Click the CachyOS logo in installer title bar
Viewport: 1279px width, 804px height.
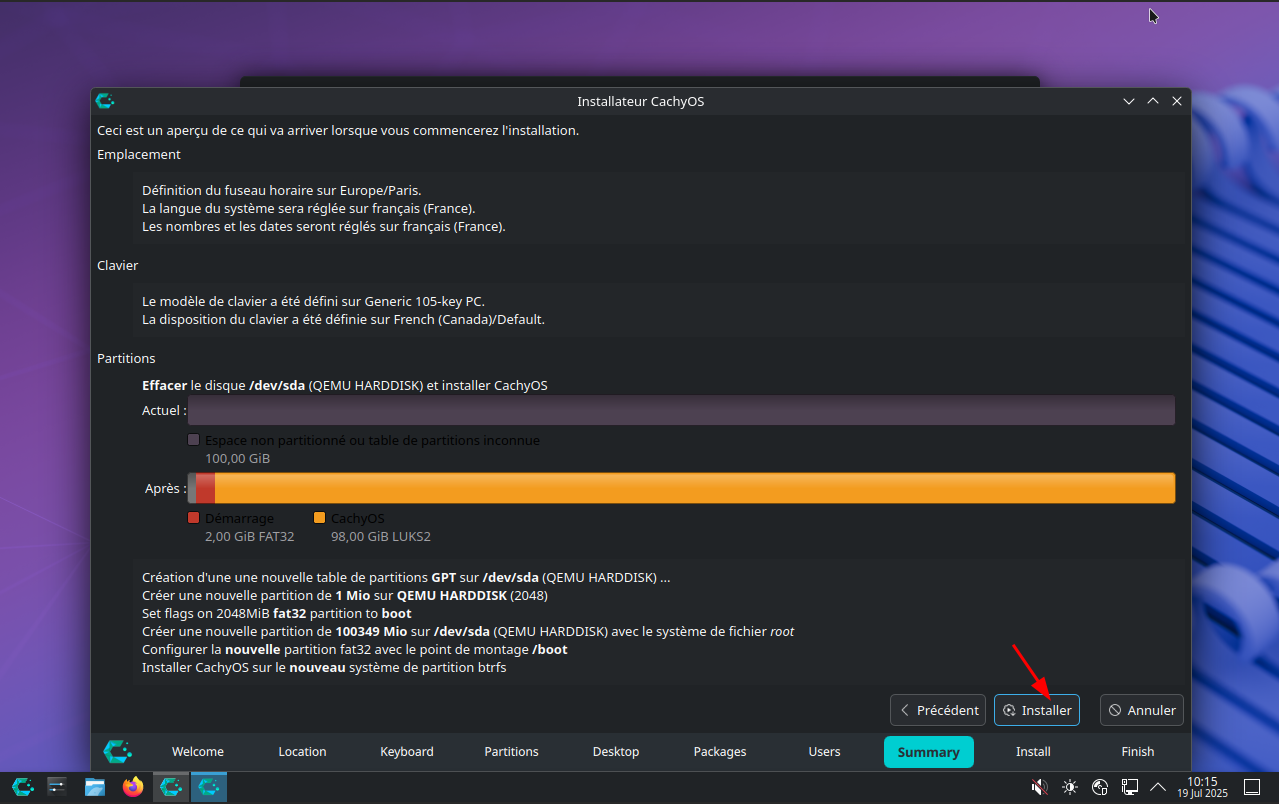tap(105, 101)
